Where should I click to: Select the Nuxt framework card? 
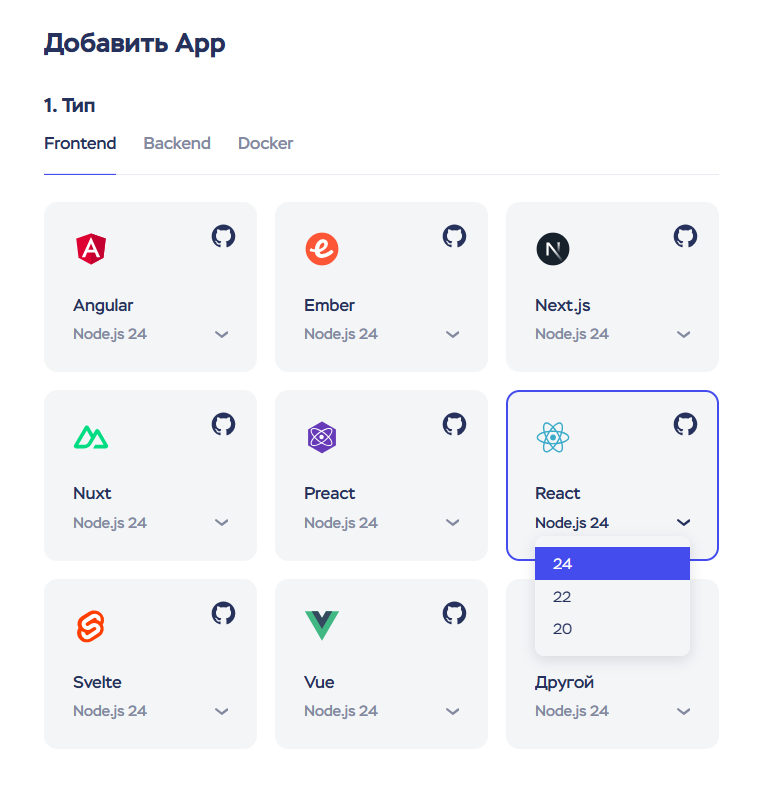[x=150, y=476]
